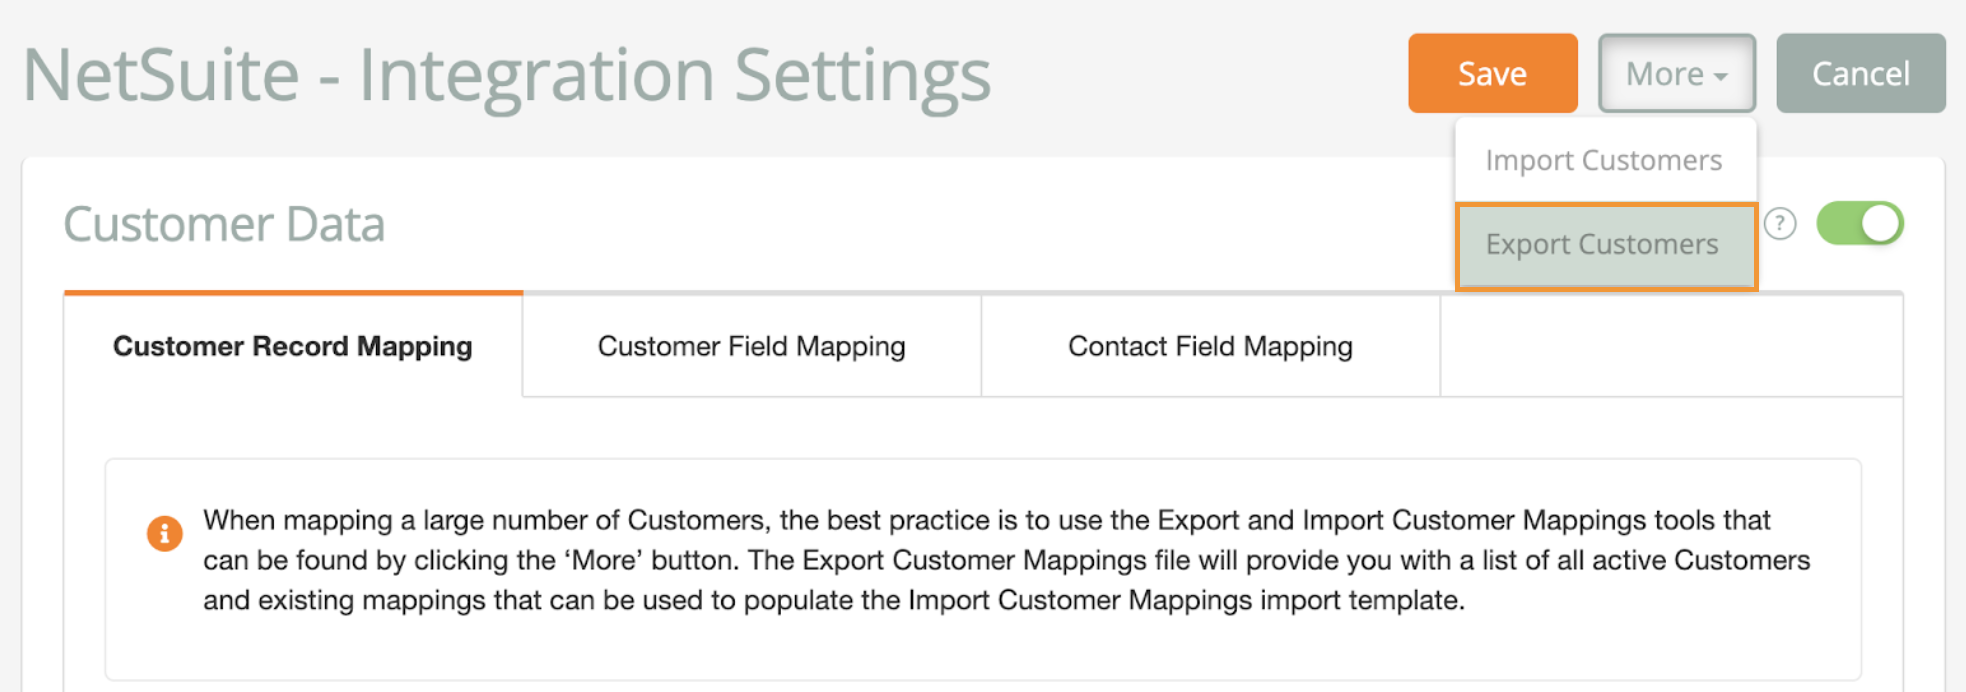Click the orange info icon in notice
Image resolution: width=1966 pixels, height=692 pixels.
165,533
